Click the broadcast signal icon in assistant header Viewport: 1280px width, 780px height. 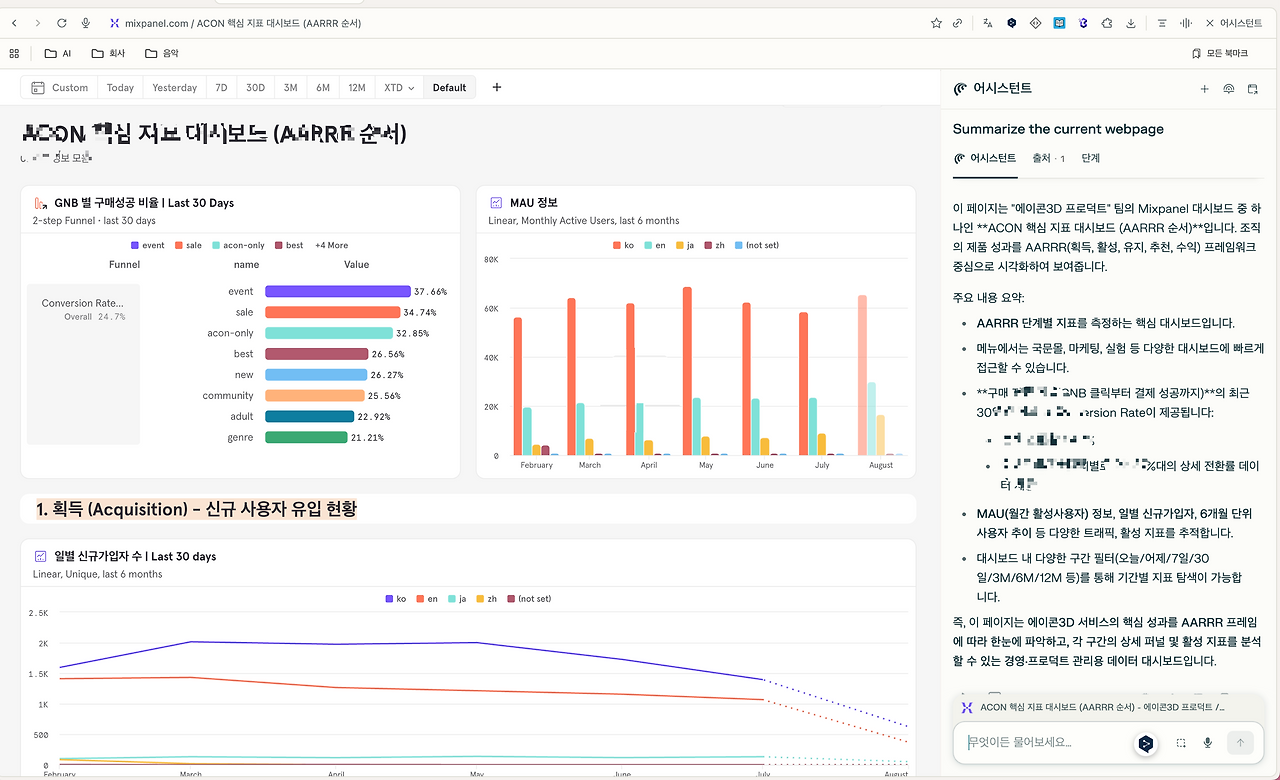[x=1229, y=89]
